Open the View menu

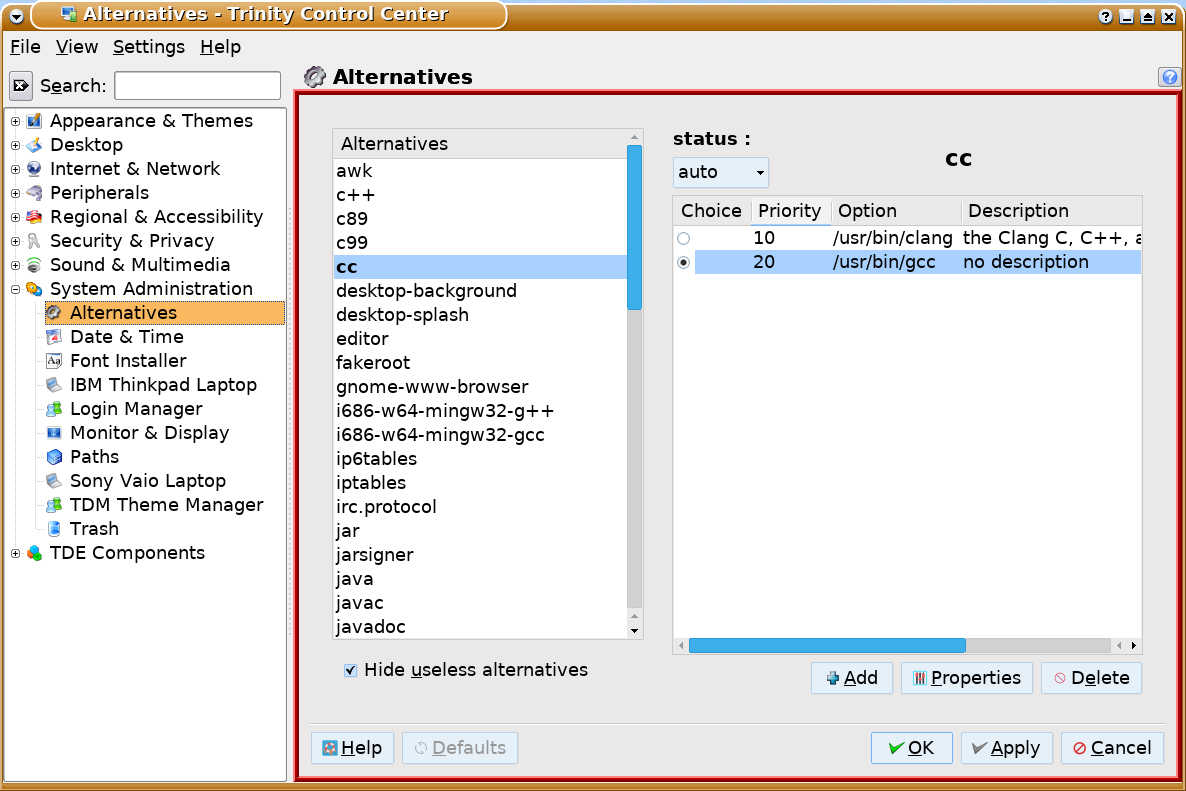pos(76,47)
